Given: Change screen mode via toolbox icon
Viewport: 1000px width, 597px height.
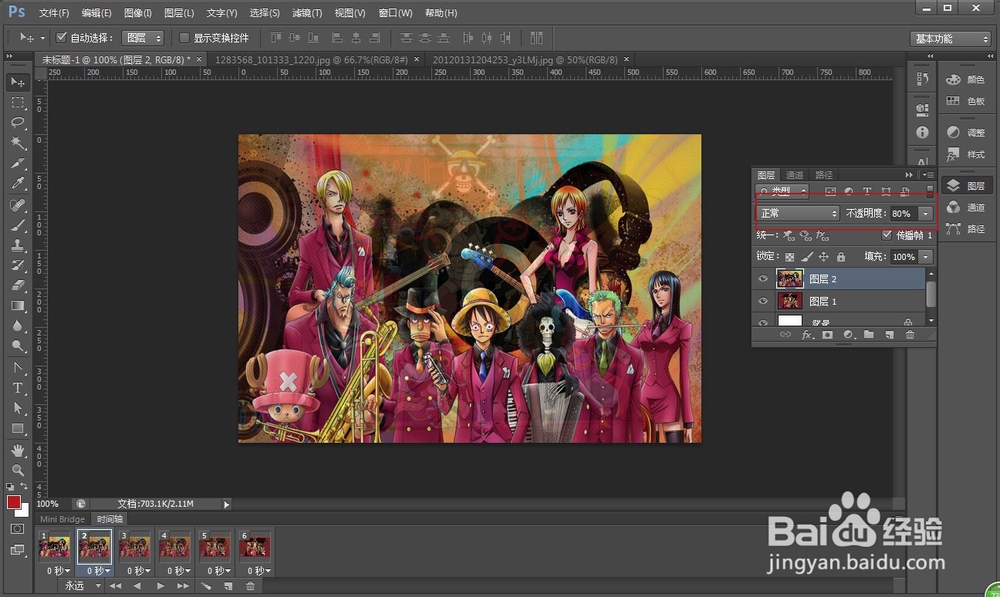Looking at the screenshot, I should click(x=17, y=550).
